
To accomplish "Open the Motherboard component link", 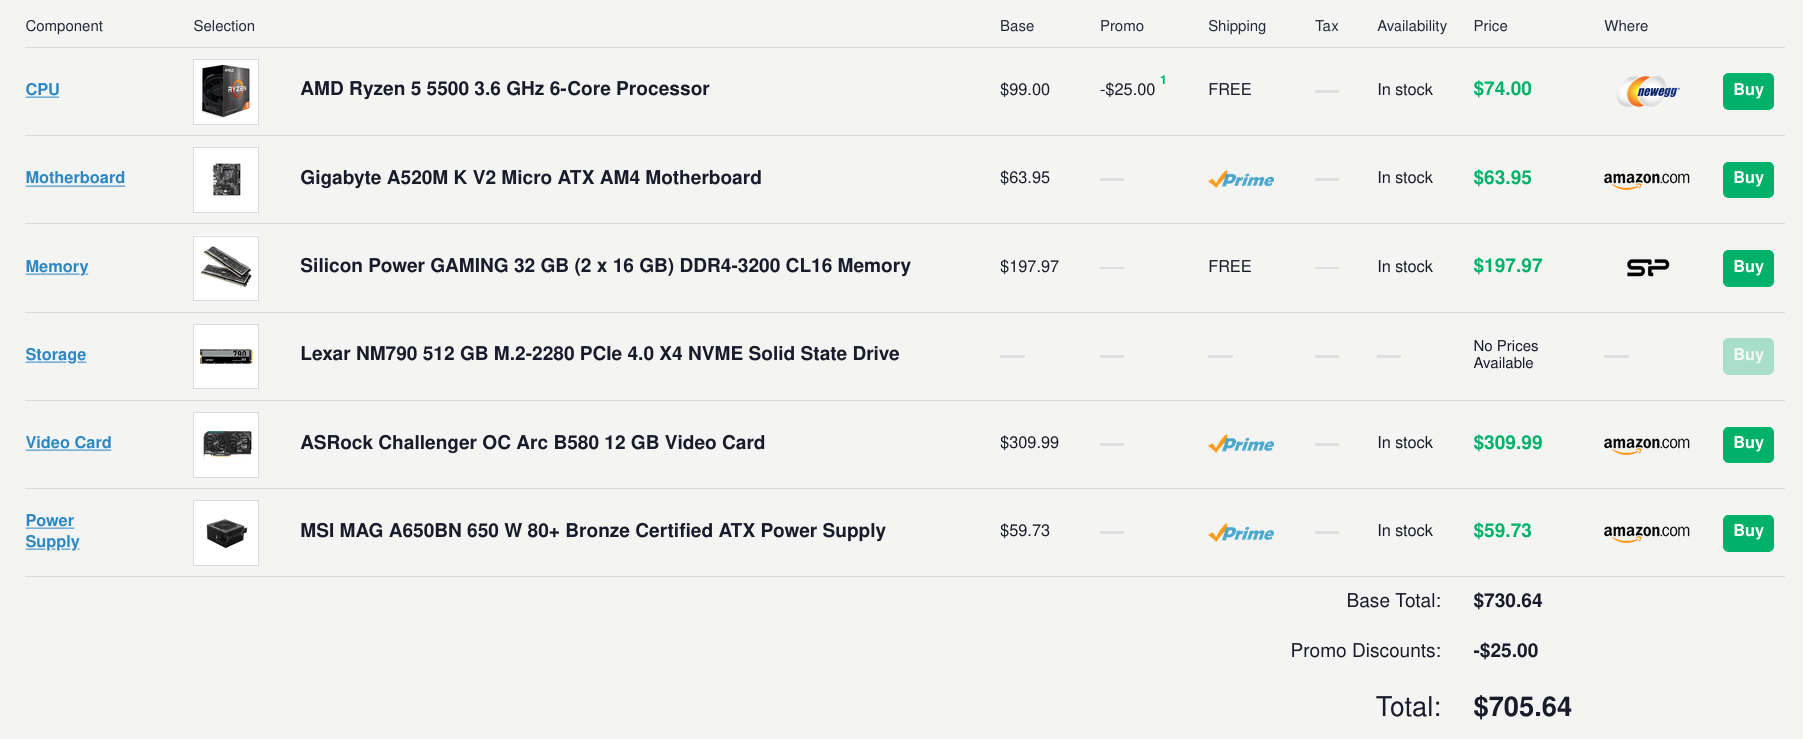I will (x=75, y=177).
